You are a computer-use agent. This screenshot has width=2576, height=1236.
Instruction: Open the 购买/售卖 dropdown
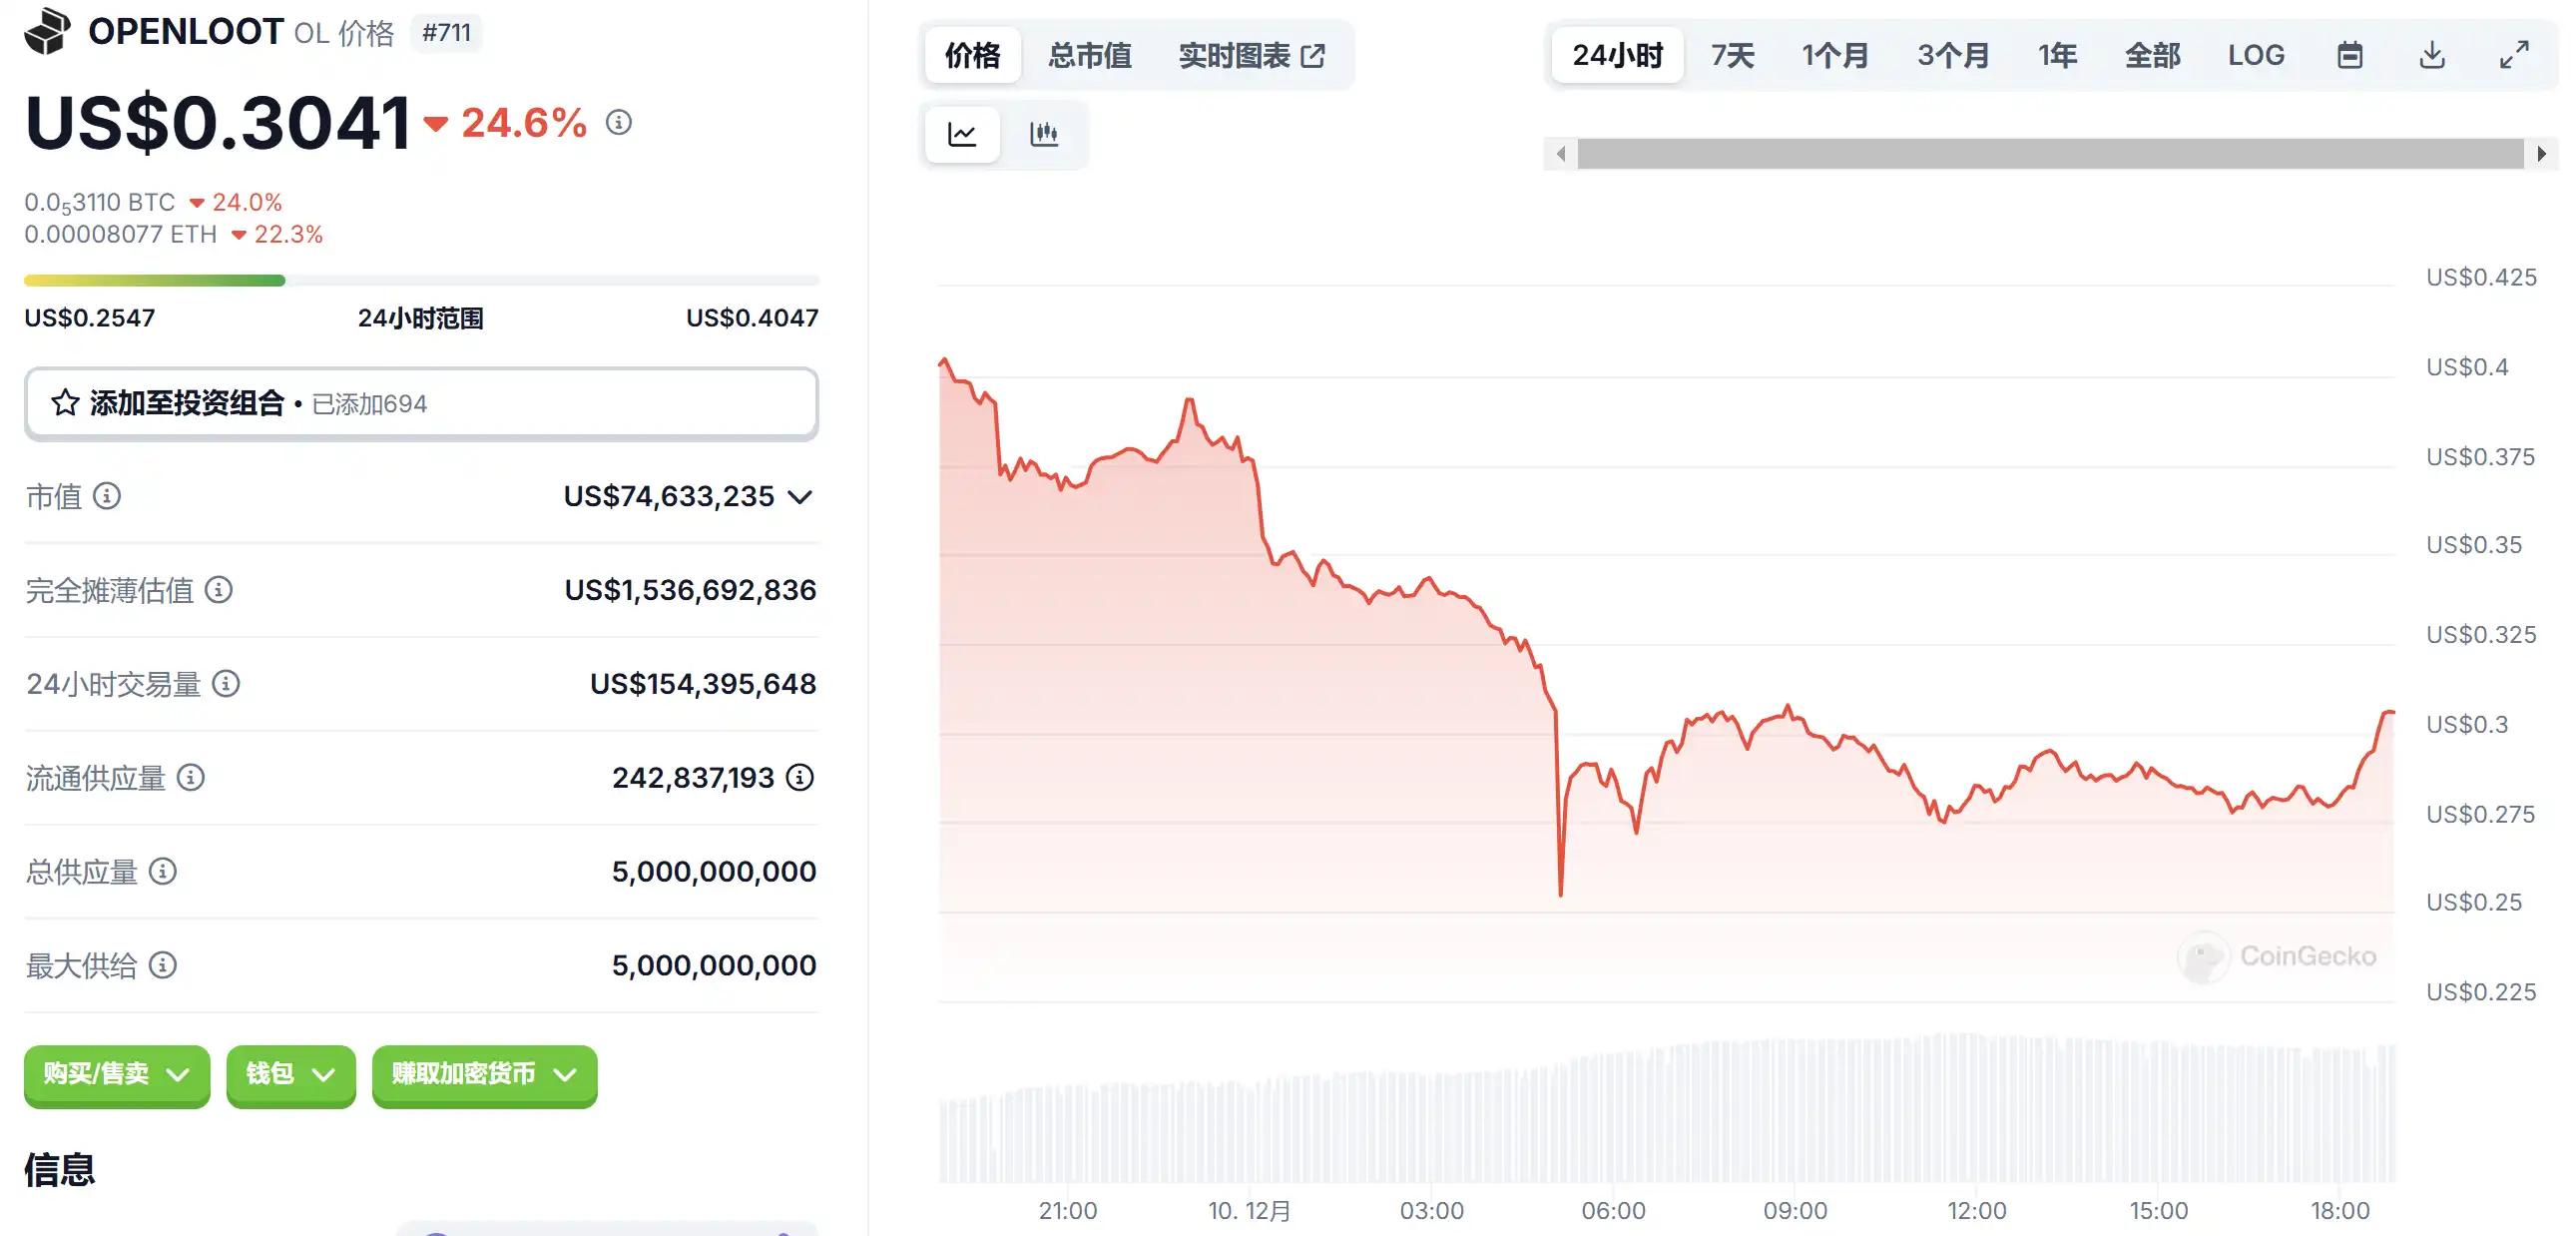[117, 1074]
